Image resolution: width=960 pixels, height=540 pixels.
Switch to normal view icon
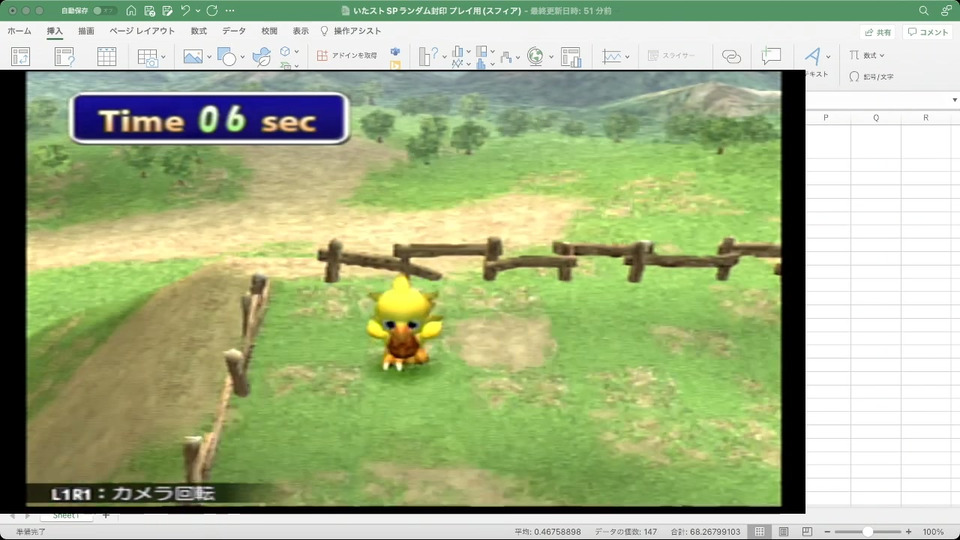click(x=760, y=531)
